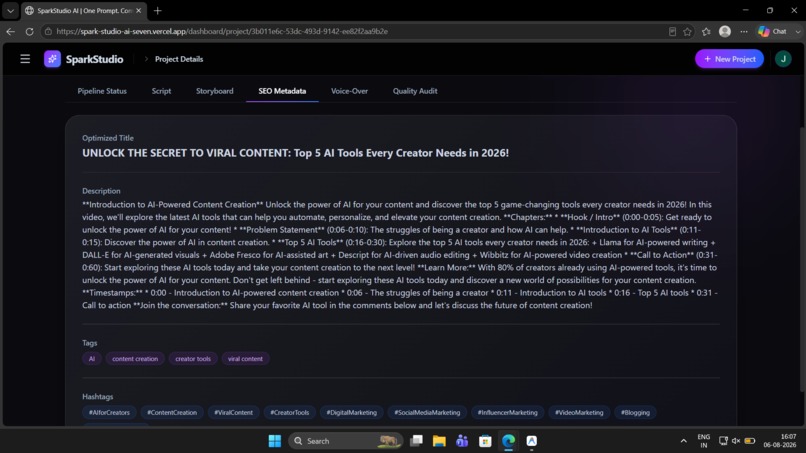Open the reader view icon in address bar
This screenshot has height=453, width=806.
click(x=672, y=31)
